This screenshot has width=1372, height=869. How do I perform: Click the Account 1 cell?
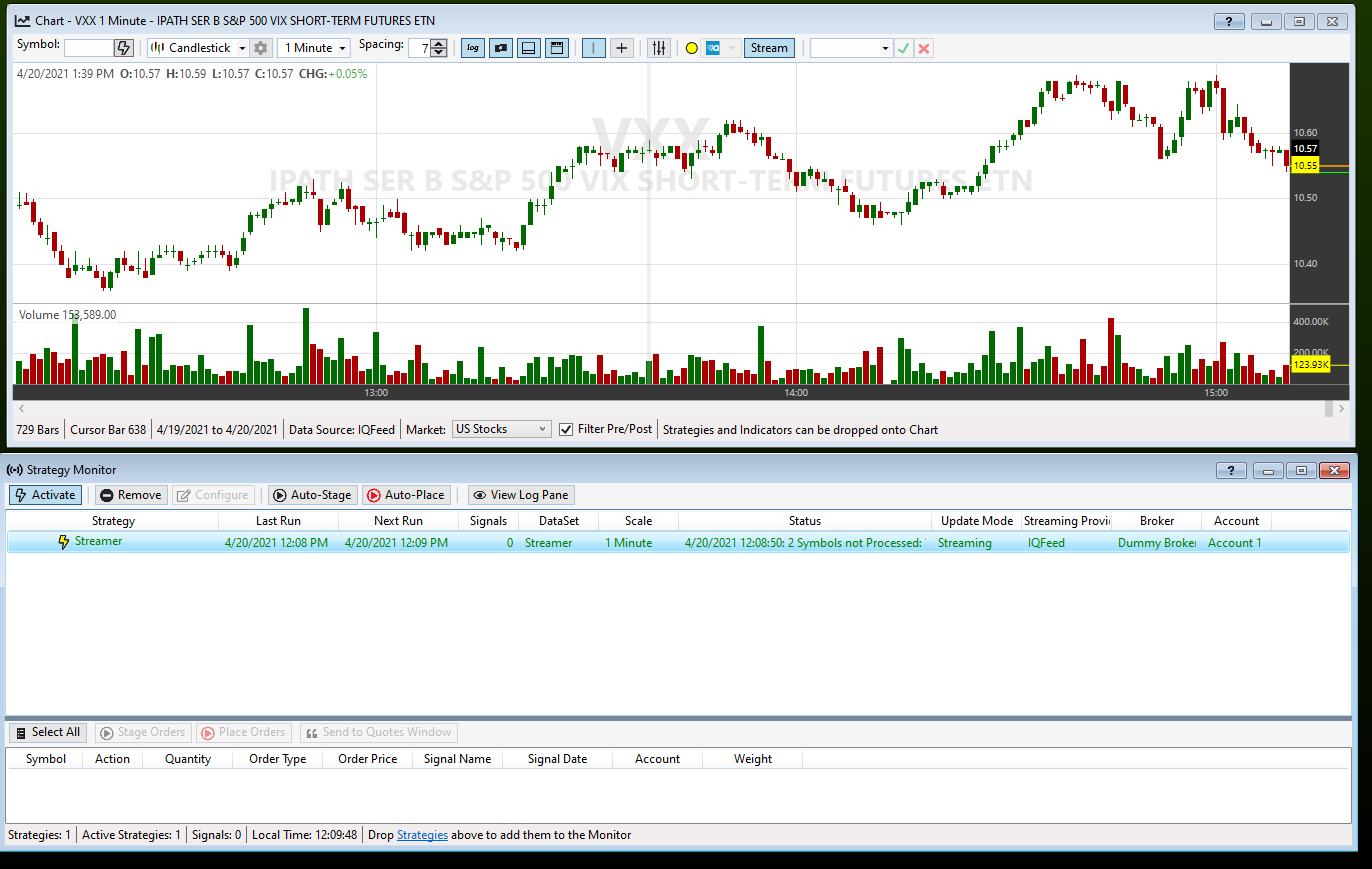pyautogui.click(x=1235, y=543)
